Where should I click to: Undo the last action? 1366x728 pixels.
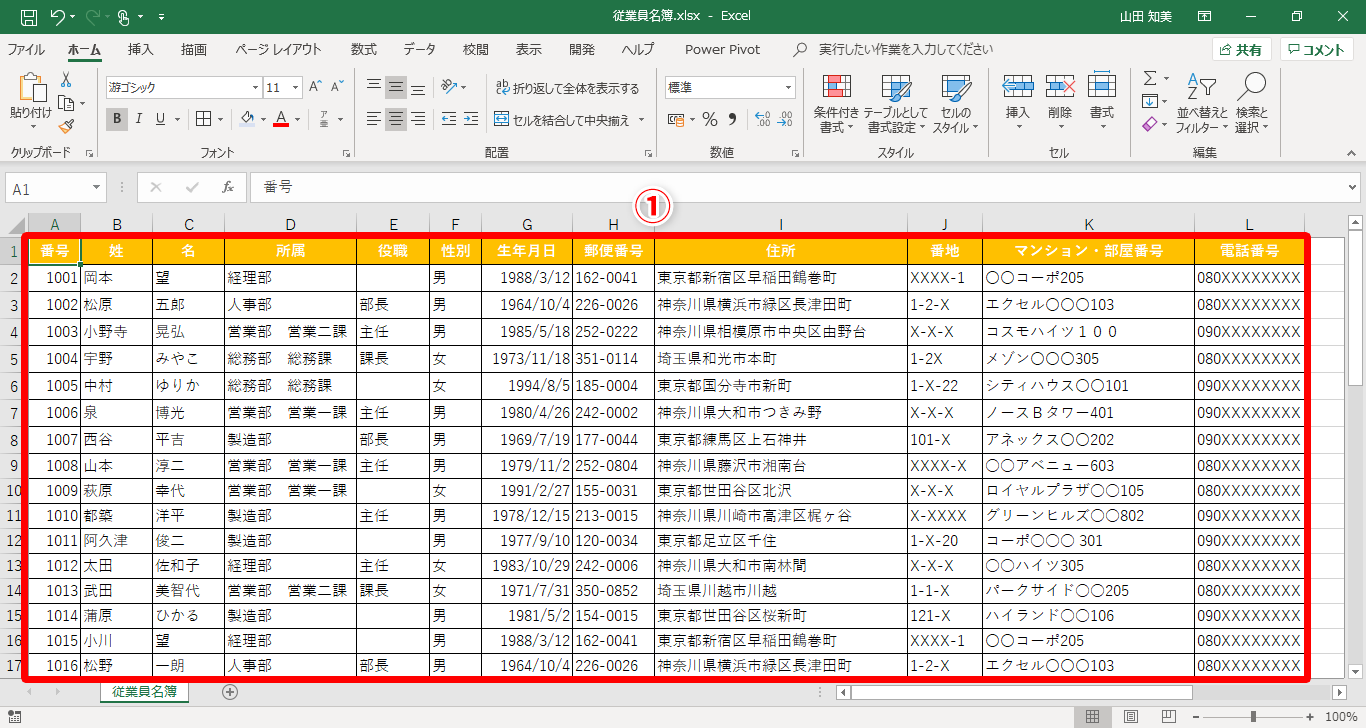click(58, 17)
